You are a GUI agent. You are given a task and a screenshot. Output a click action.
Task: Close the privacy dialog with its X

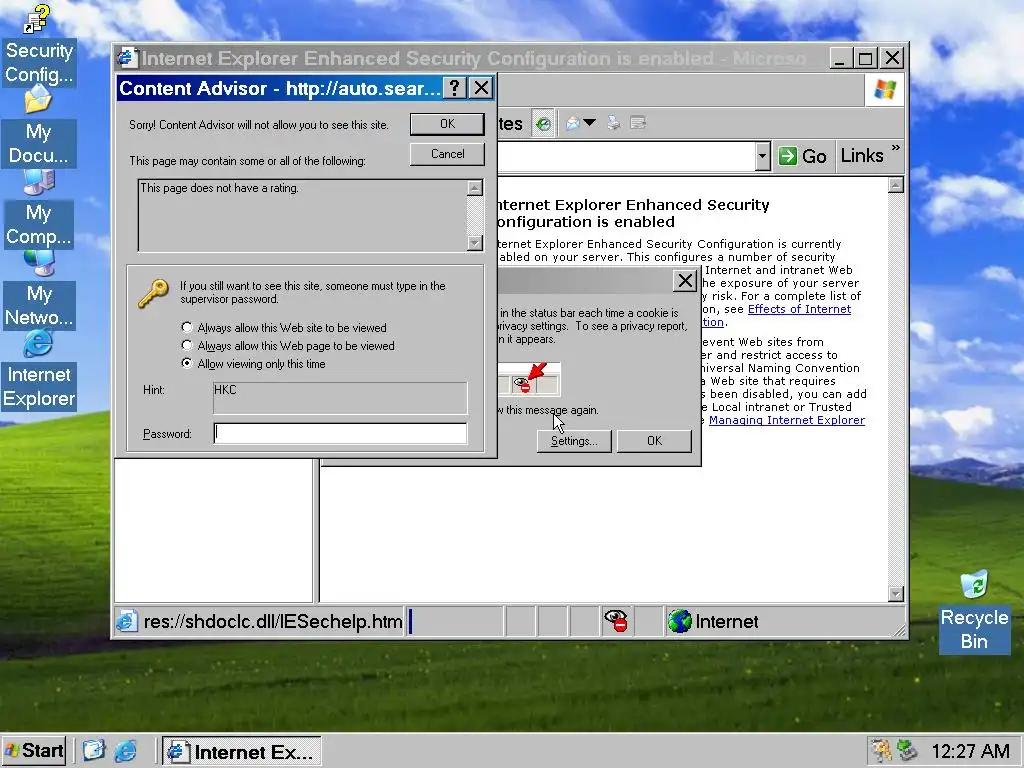(685, 281)
